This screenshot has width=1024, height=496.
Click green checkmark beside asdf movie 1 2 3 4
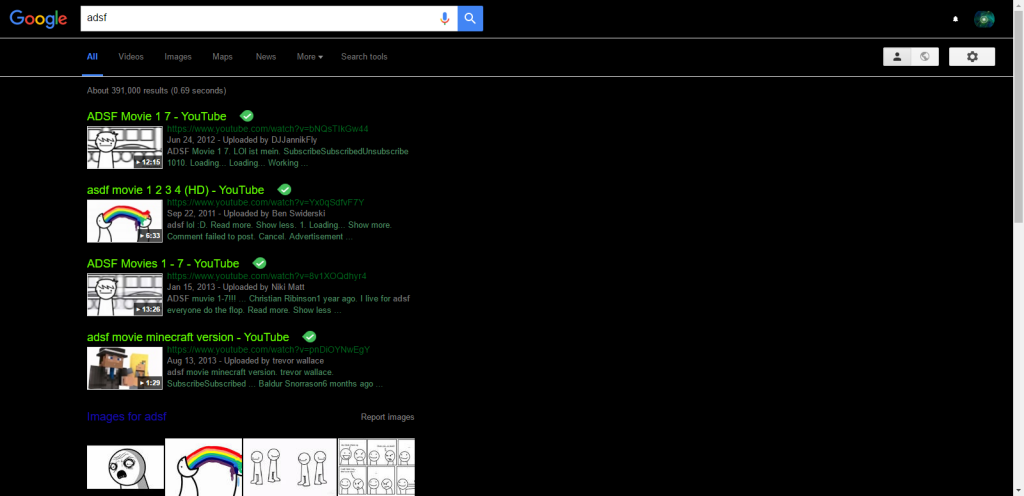pyautogui.click(x=284, y=189)
